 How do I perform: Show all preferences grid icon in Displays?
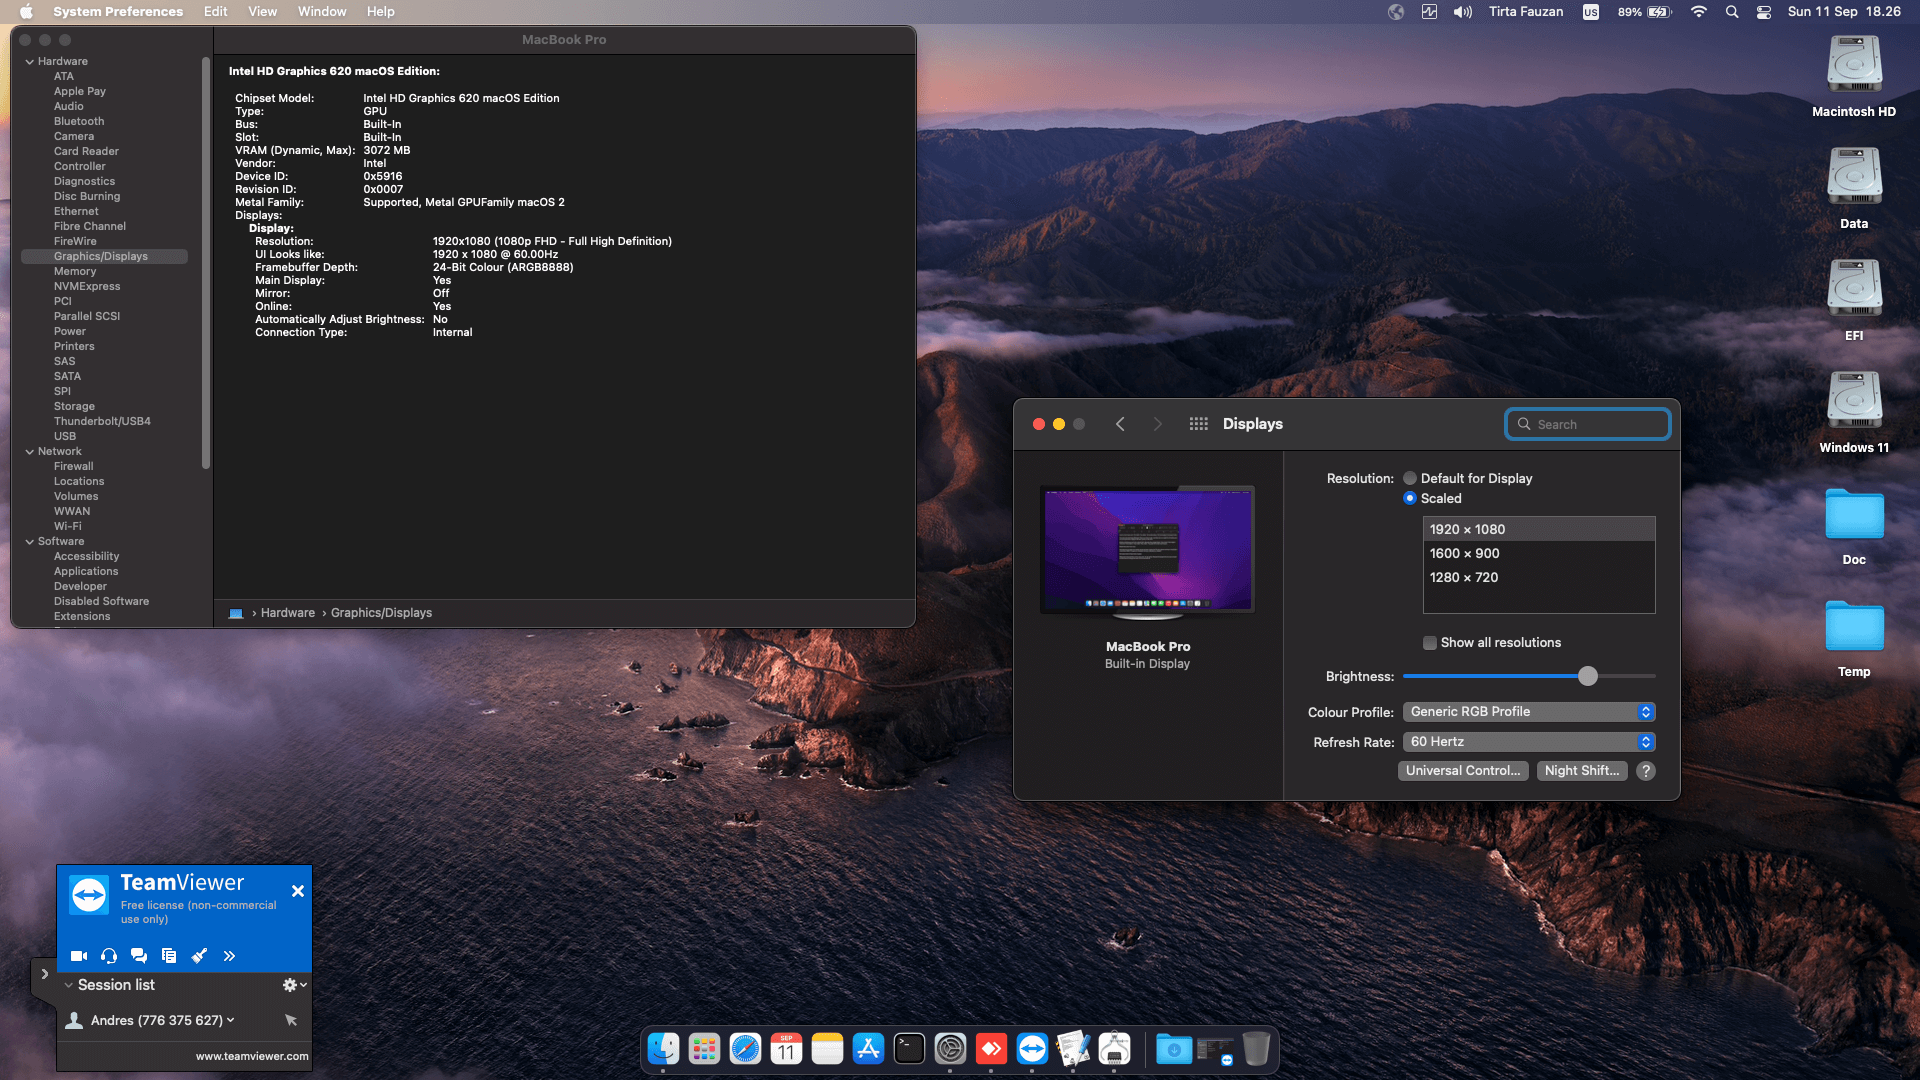[x=1198, y=424]
